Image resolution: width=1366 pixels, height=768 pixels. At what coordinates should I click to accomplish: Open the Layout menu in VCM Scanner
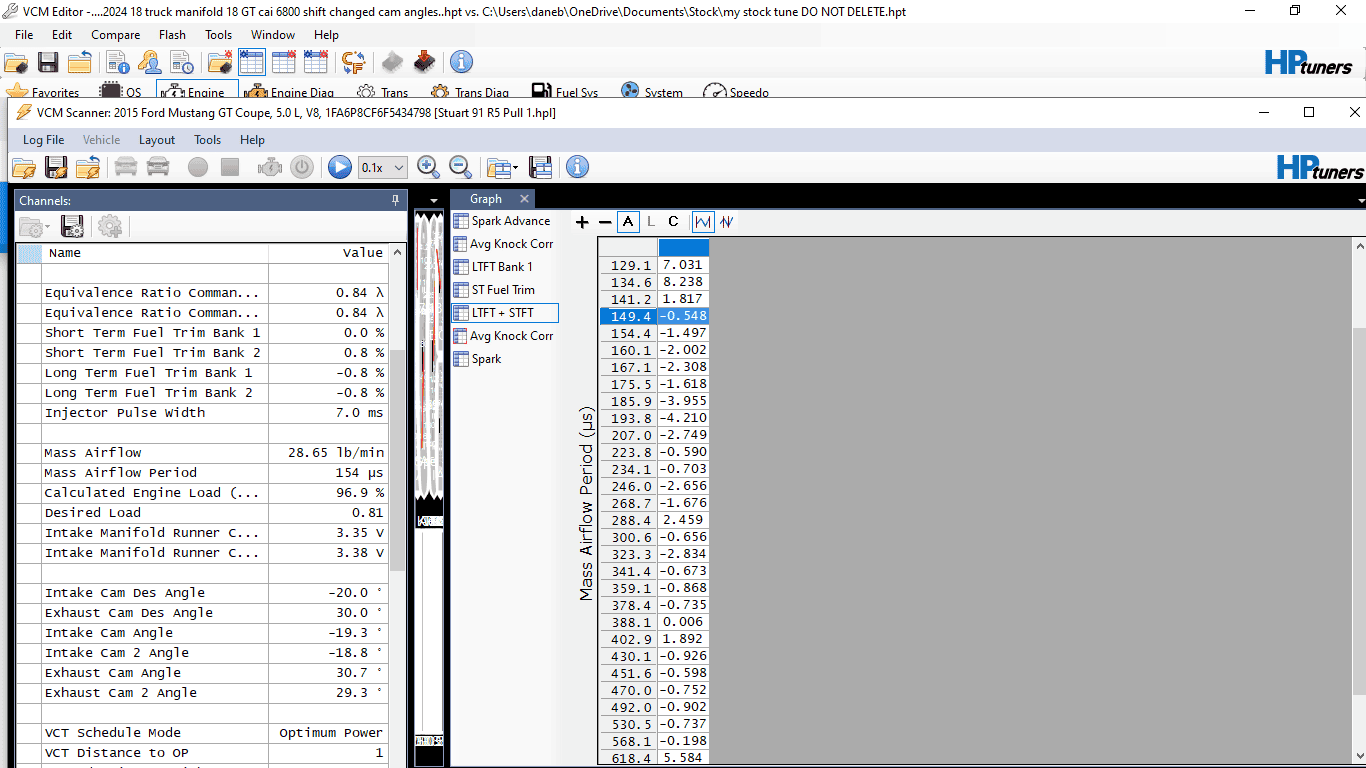157,140
